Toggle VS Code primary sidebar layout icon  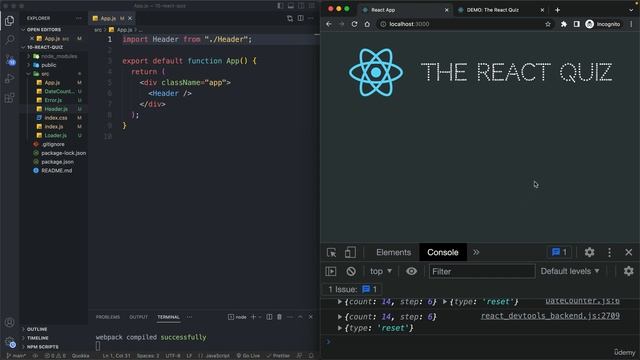coord(280,6)
